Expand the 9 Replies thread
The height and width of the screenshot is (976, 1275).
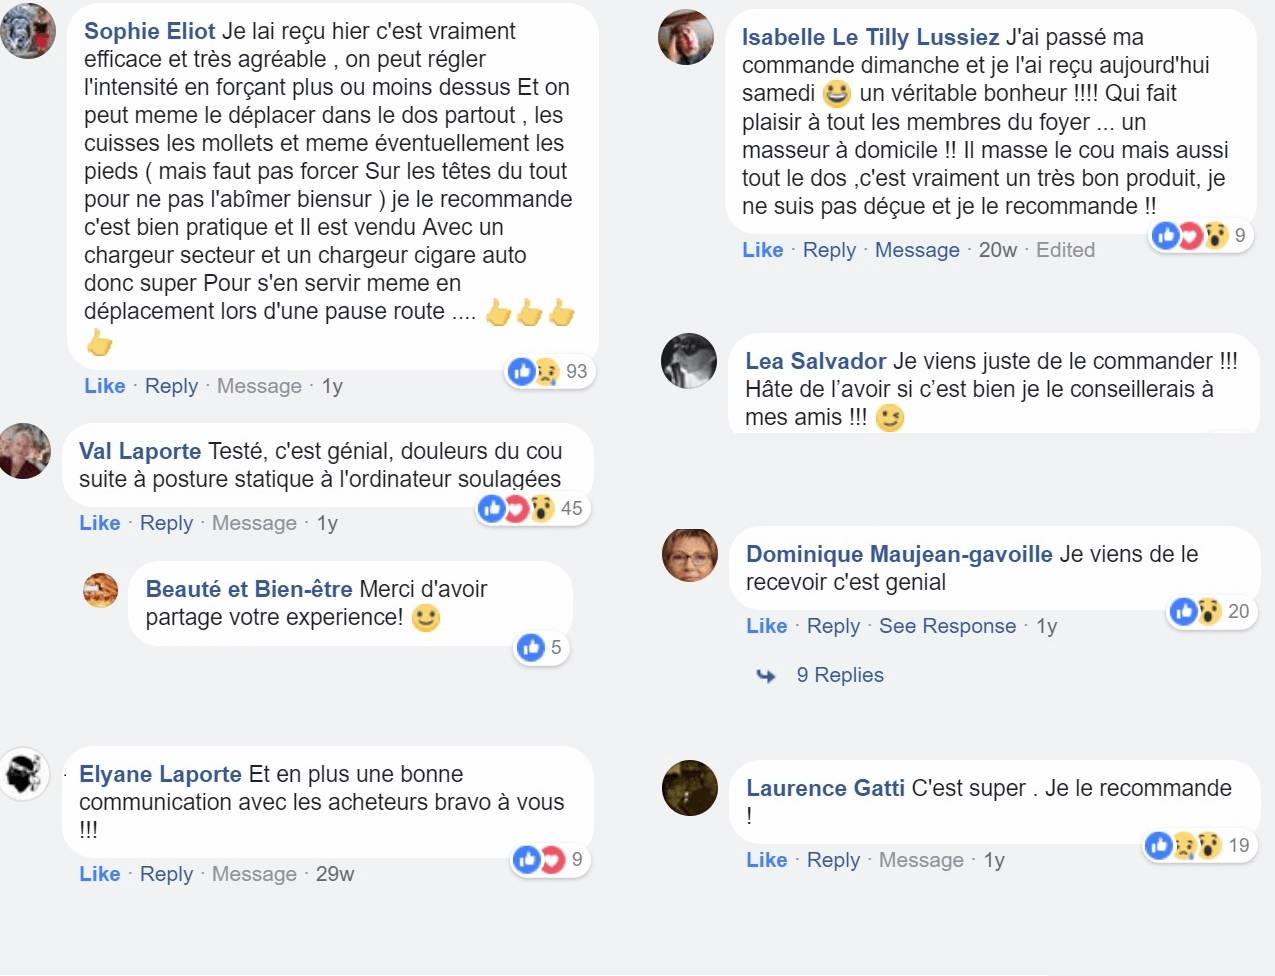pyautogui.click(x=839, y=675)
